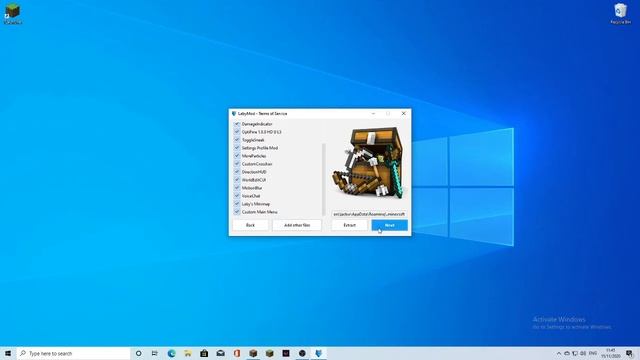Toggle the CustomCrosshair addon checkbox
The image size is (640, 360).
[x=237, y=164]
